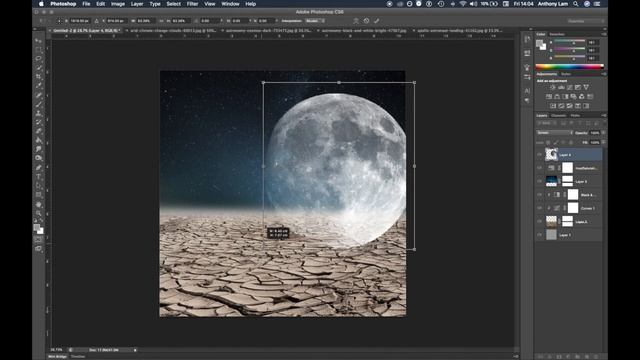Viewport: 640px width, 360px height.
Task: Open the Color panel flyout menu
Action: click(604, 34)
